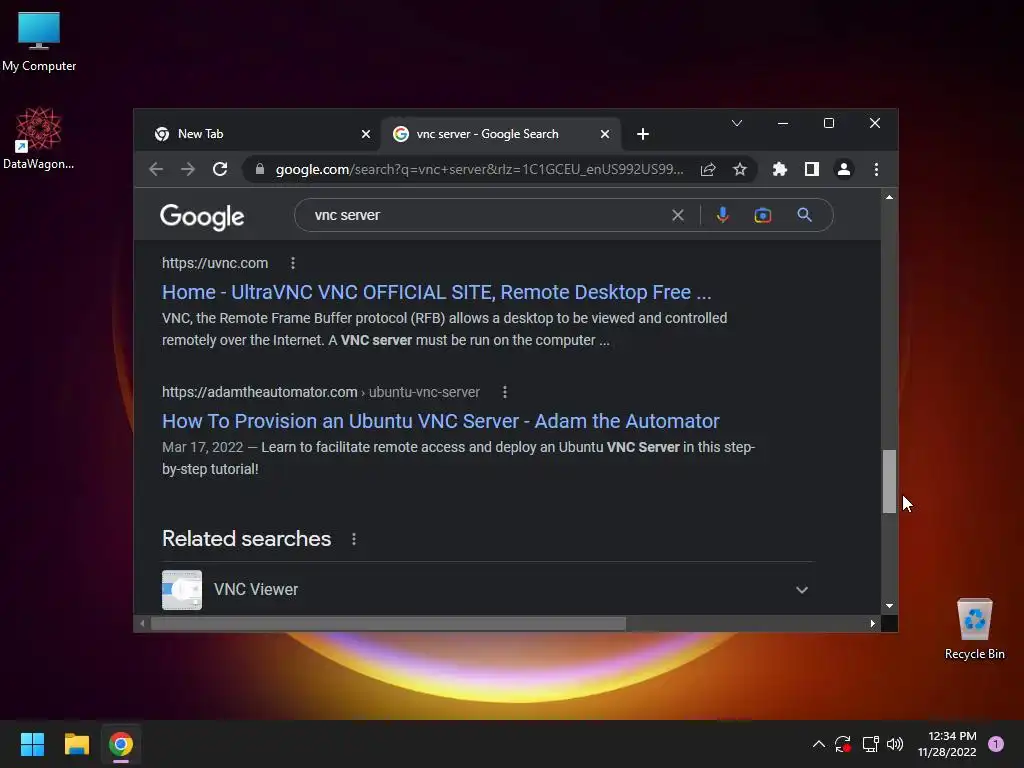The width and height of the screenshot is (1024, 768).
Task: Start voice search with microphone icon
Action: (723, 215)
